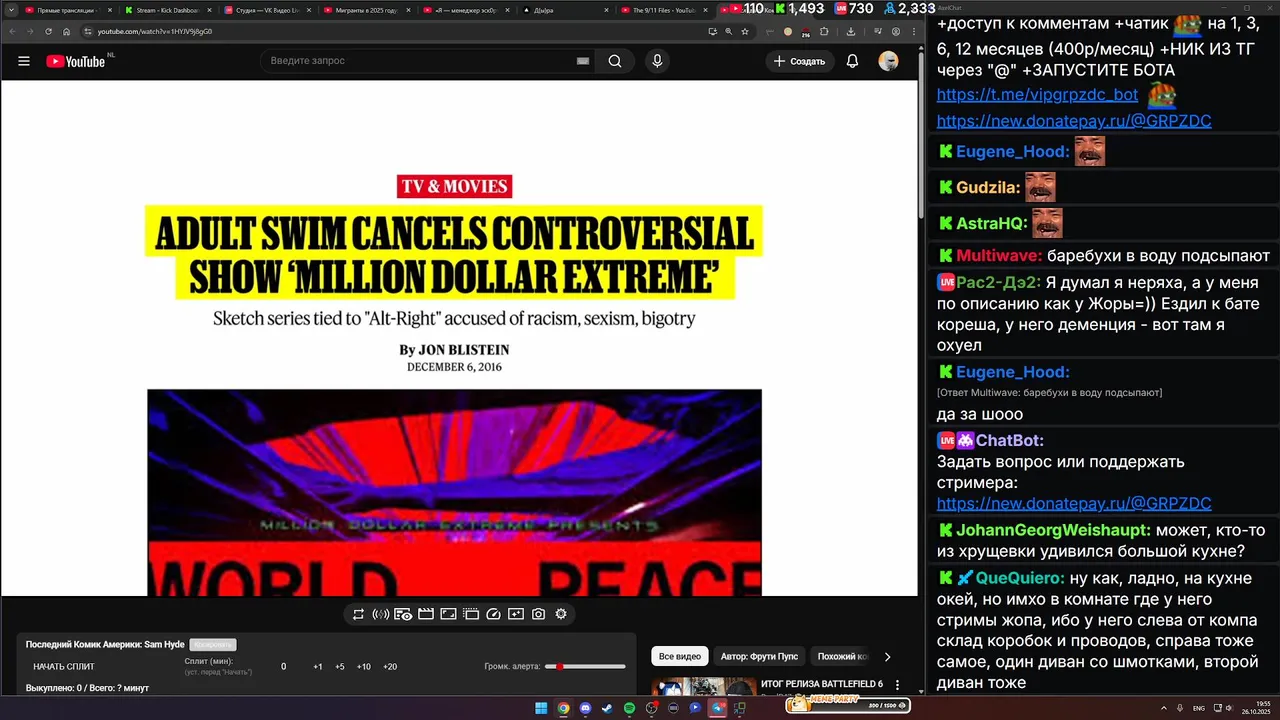
Task: Click the audio waves icon in player toolbar
Action: [x=380, y=614]
